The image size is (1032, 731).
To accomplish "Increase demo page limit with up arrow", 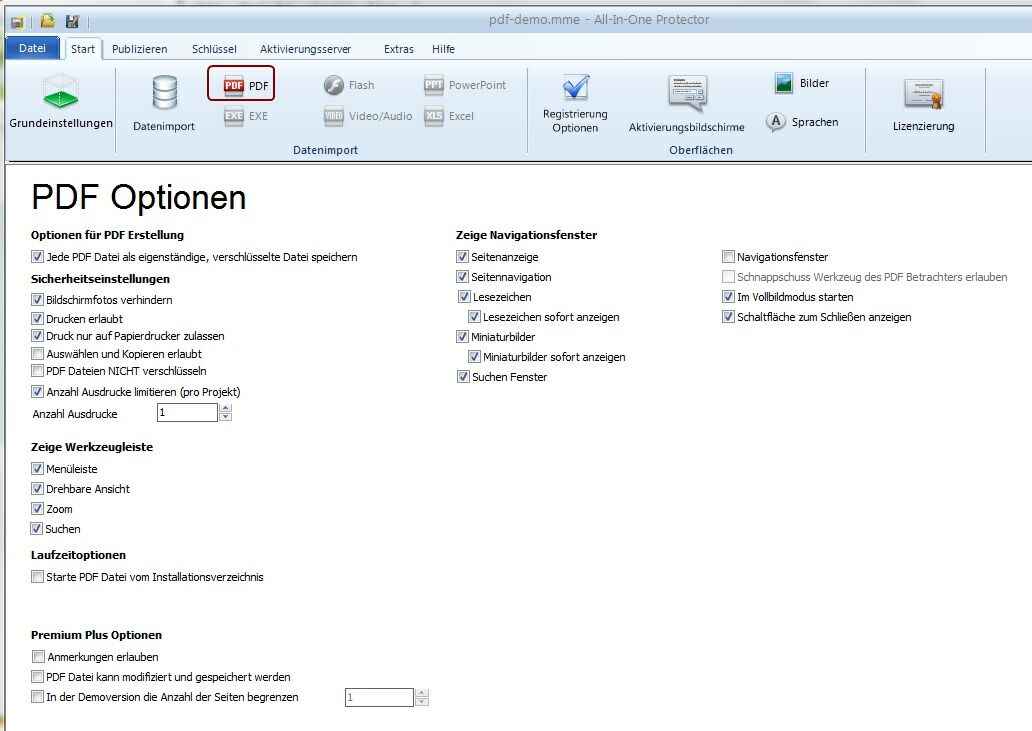I will (x=422, y=693).
